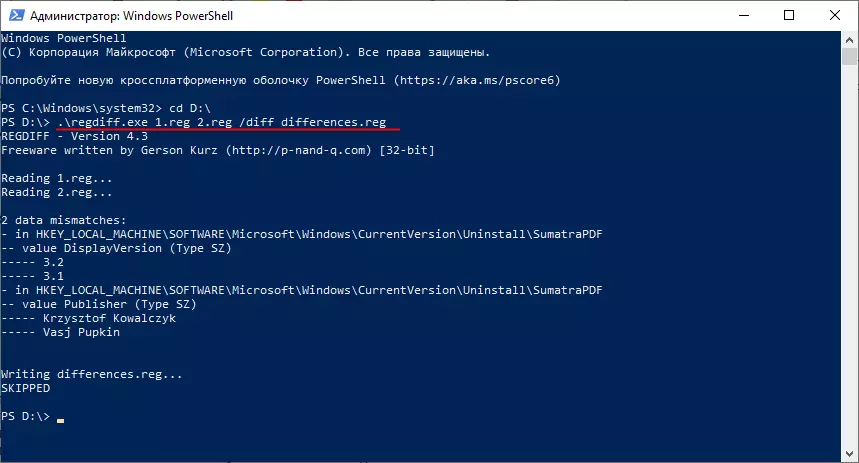Click the underlined regdiff.exe command line

tap(229, 122)
